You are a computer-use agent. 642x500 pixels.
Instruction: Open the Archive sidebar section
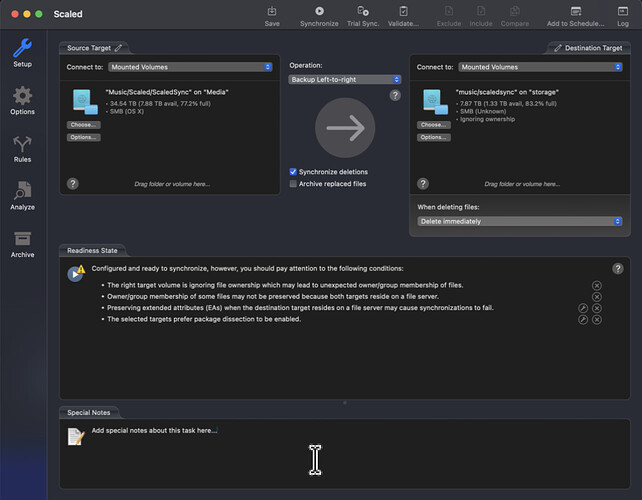pos(22,240)
